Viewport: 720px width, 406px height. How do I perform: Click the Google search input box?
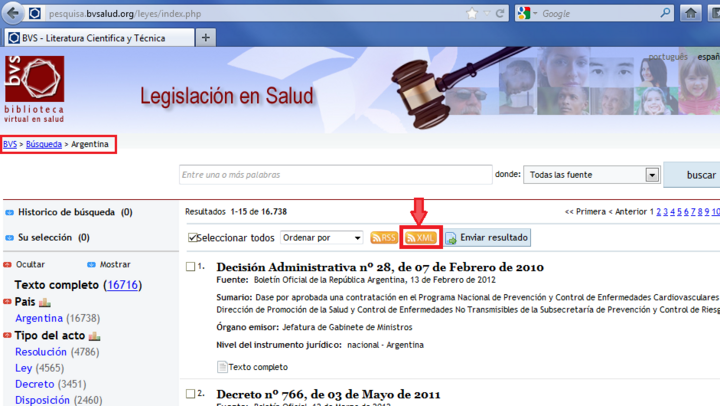(599, 13)
